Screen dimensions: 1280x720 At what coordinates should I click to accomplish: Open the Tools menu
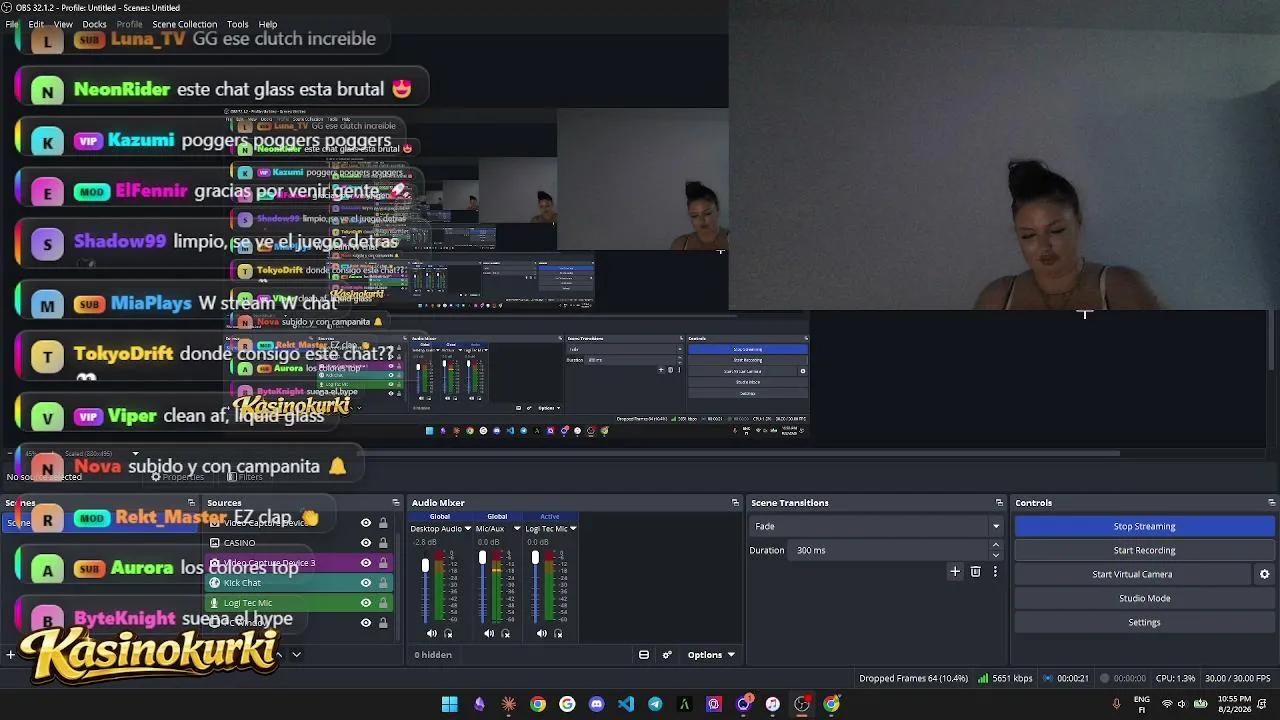pos(238,24)
